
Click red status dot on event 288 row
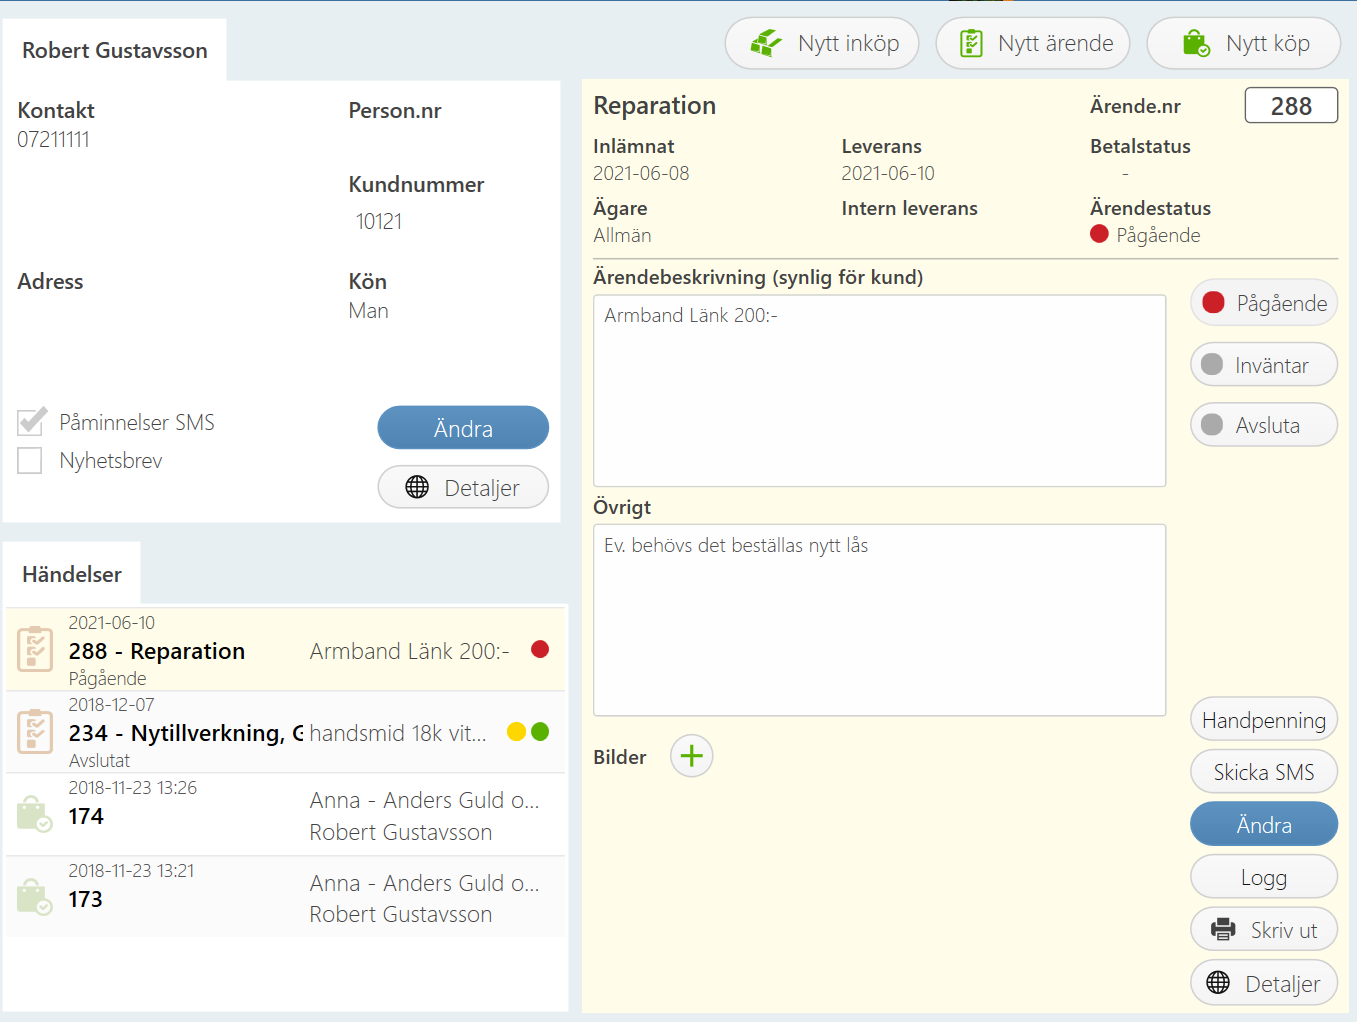[540, 649]
